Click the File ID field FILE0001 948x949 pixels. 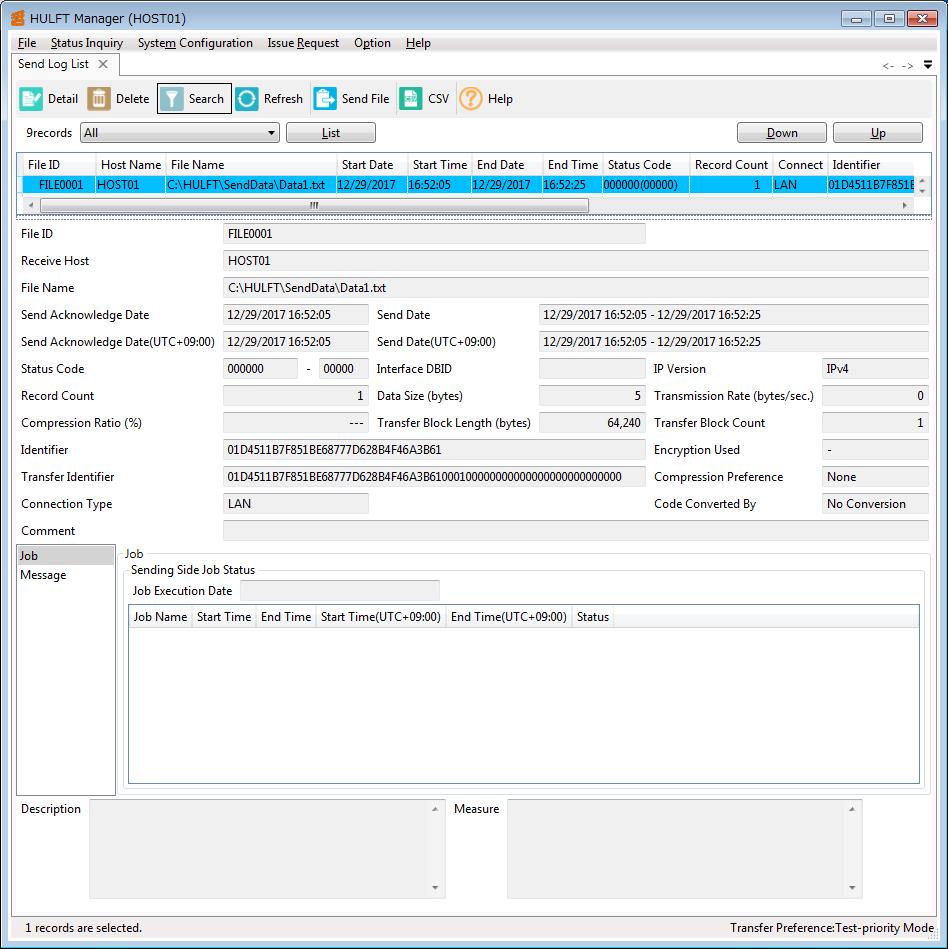click(434, 234)
